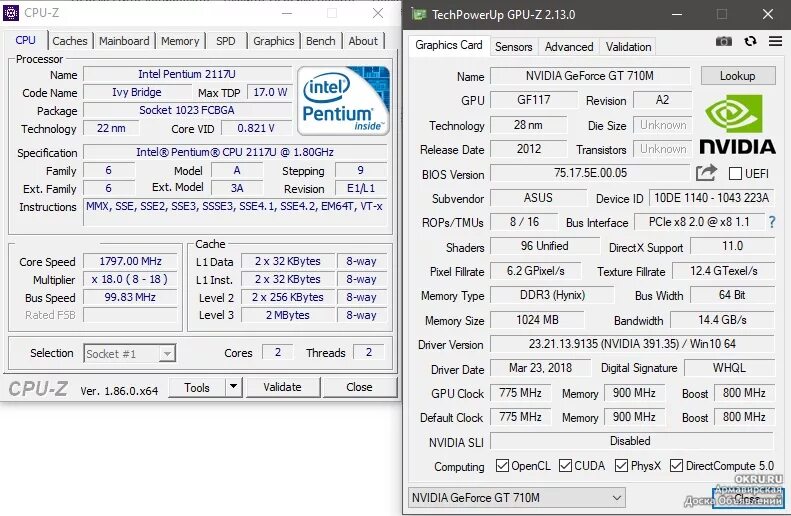Switch to the Caches tab

(x=70, y=41)
